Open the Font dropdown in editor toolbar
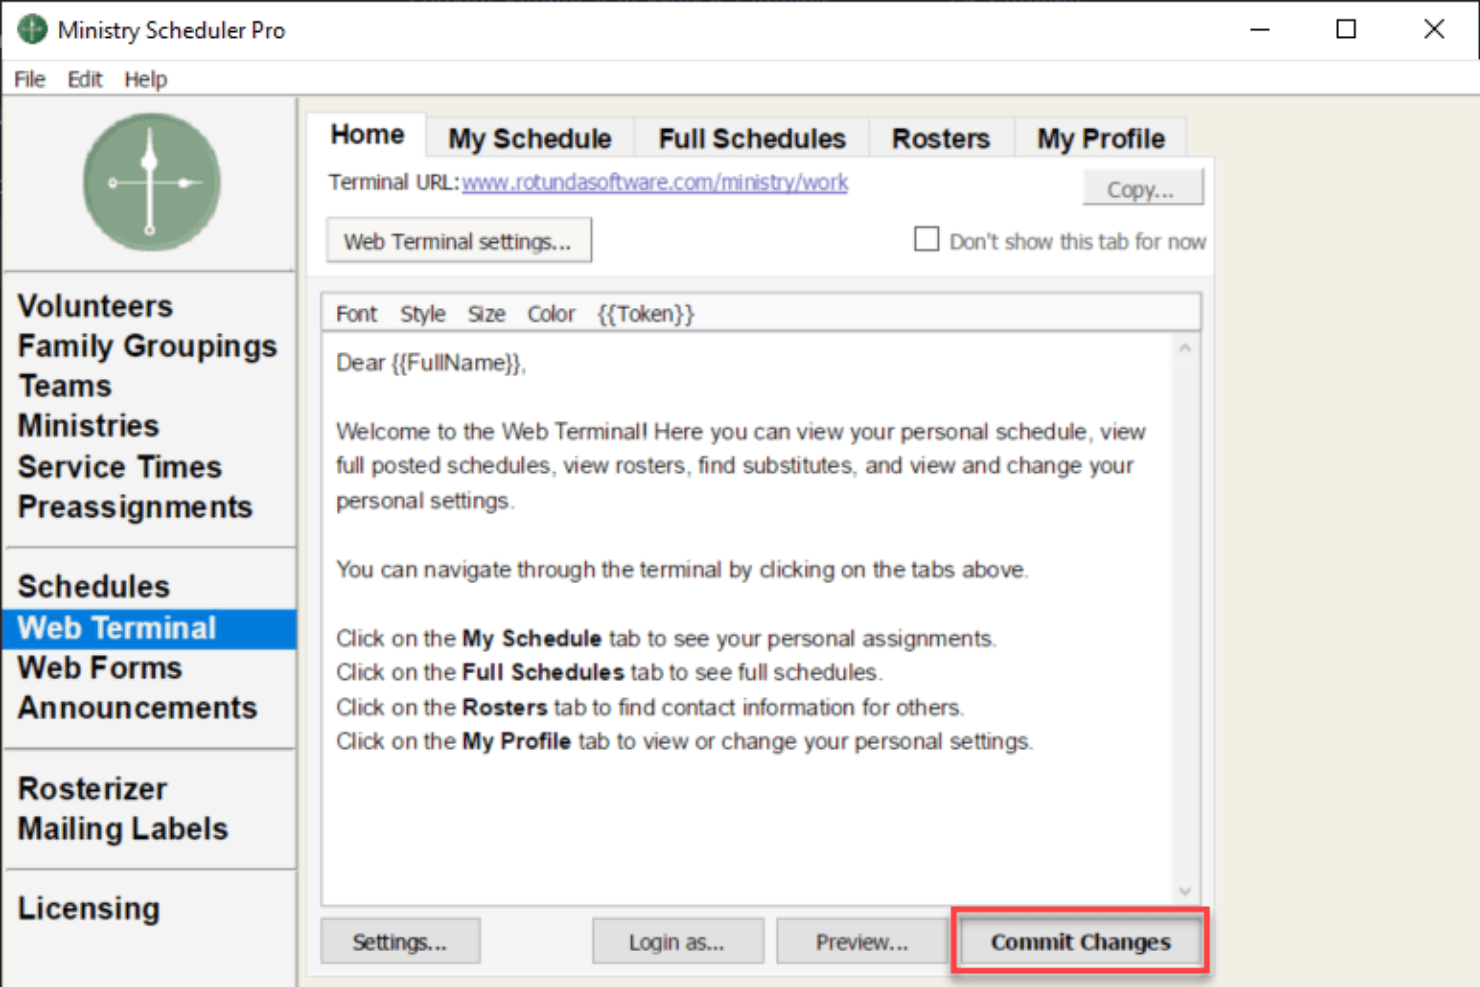1480x987 pixels. pos(356,314)
